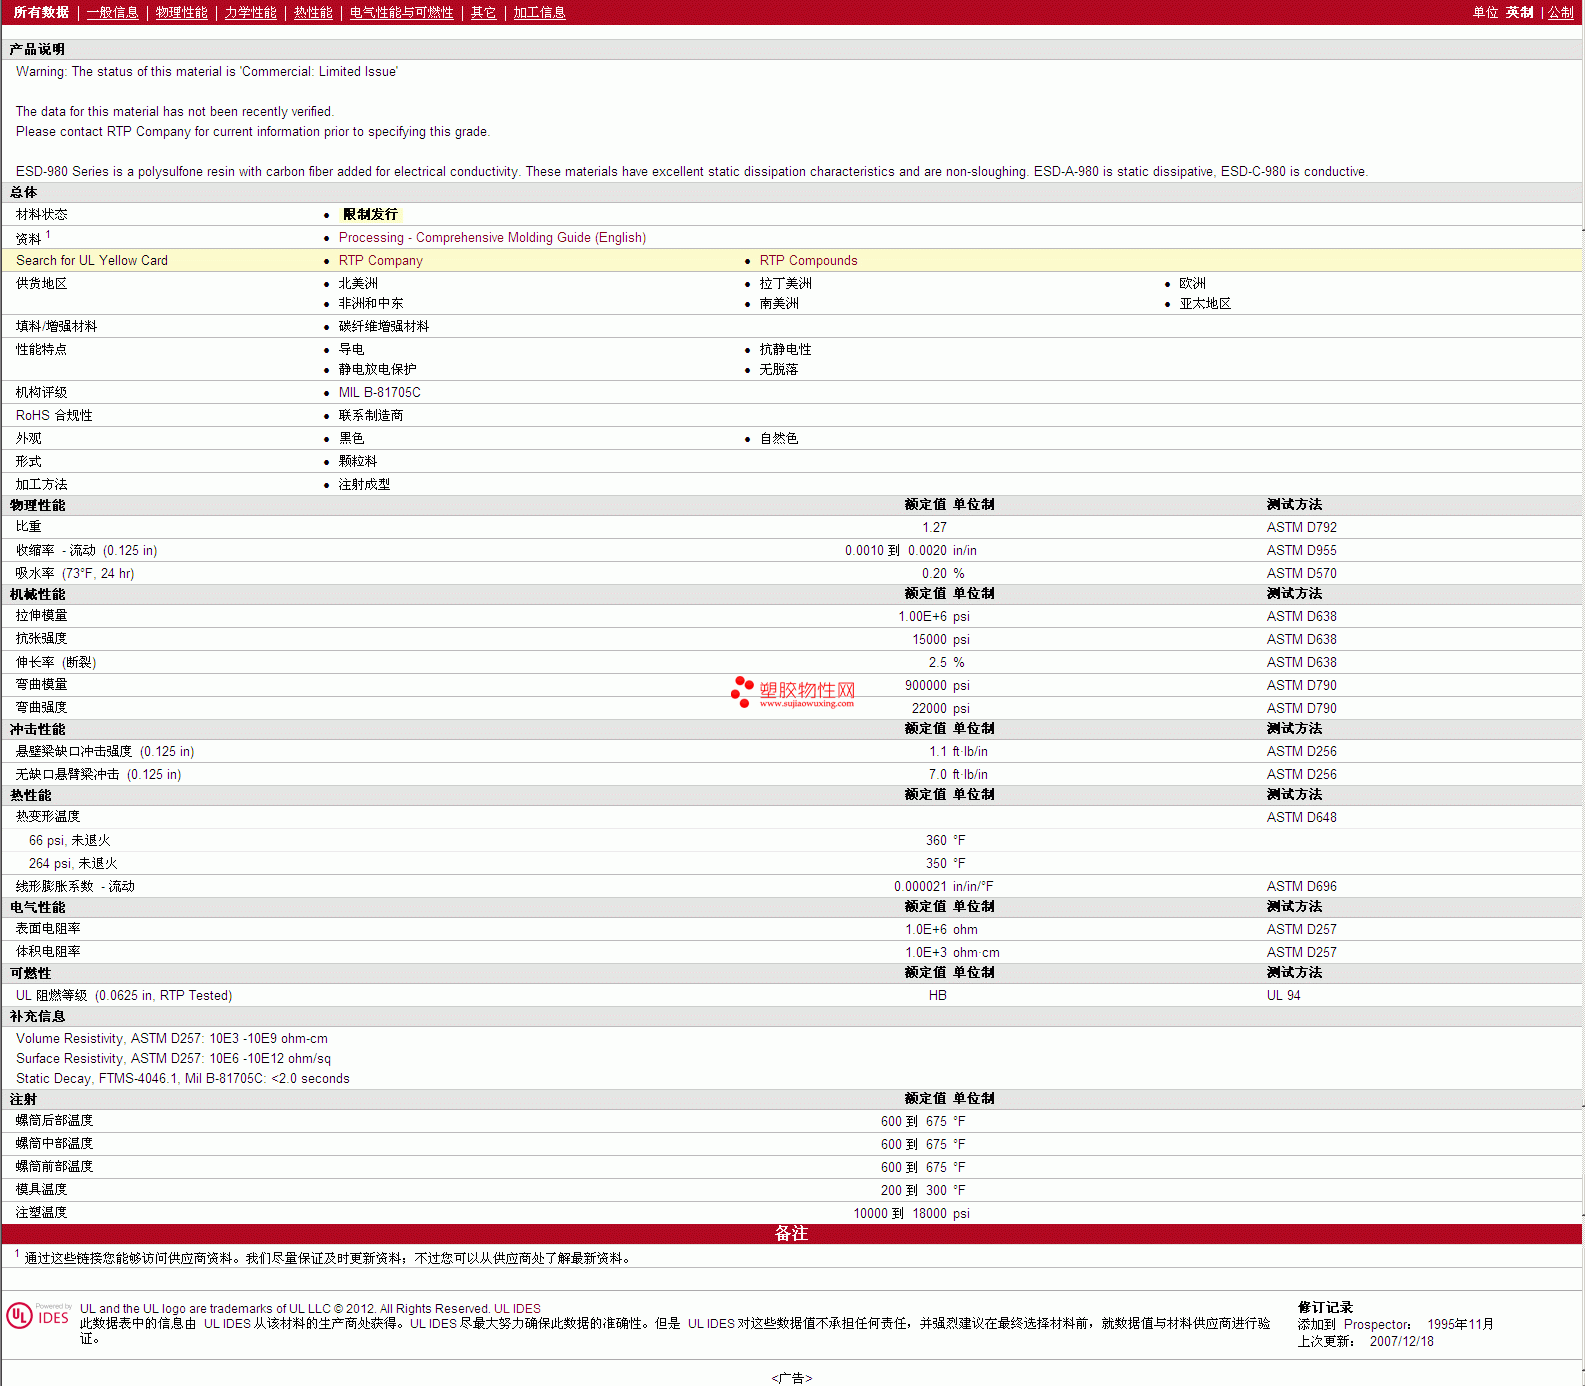This screenshot has height=1386, width=1585.
Task: Click ASTM D648 test method
Action: click(1301, 817)
